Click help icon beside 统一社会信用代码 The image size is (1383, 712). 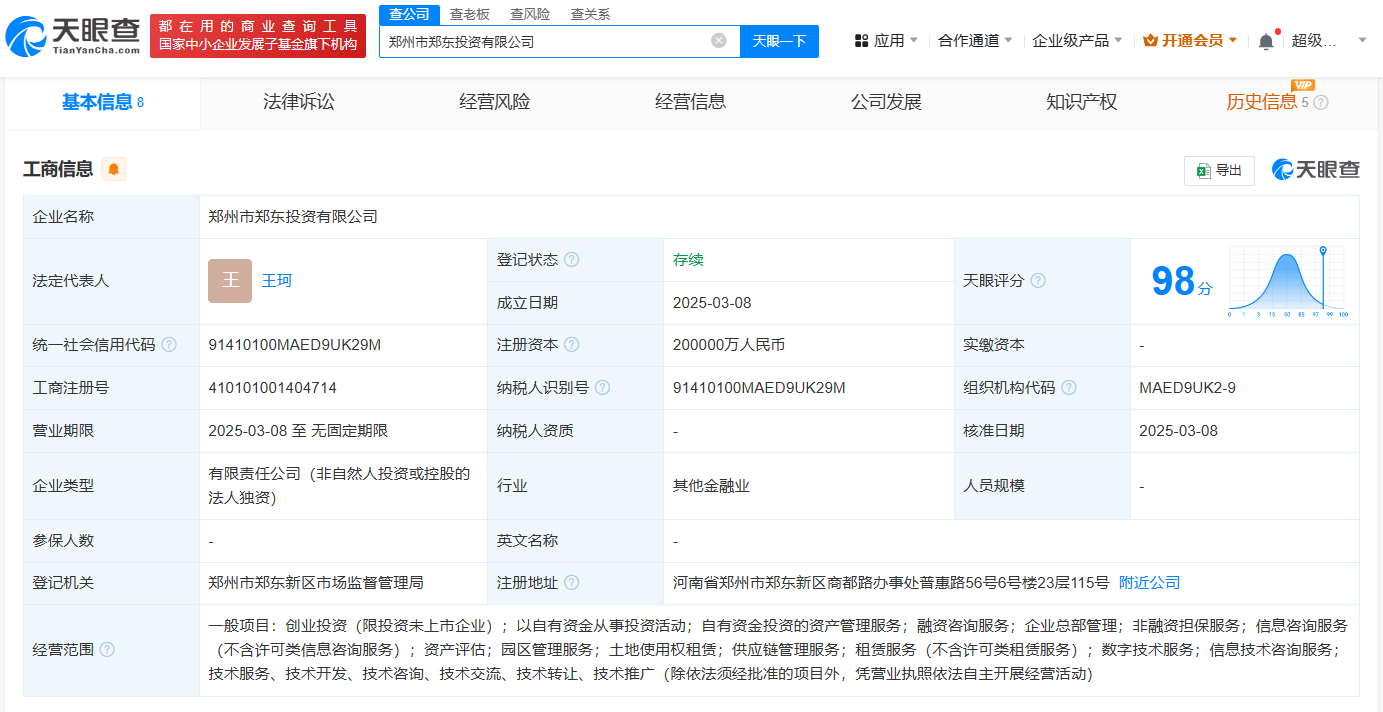(169, 345)
